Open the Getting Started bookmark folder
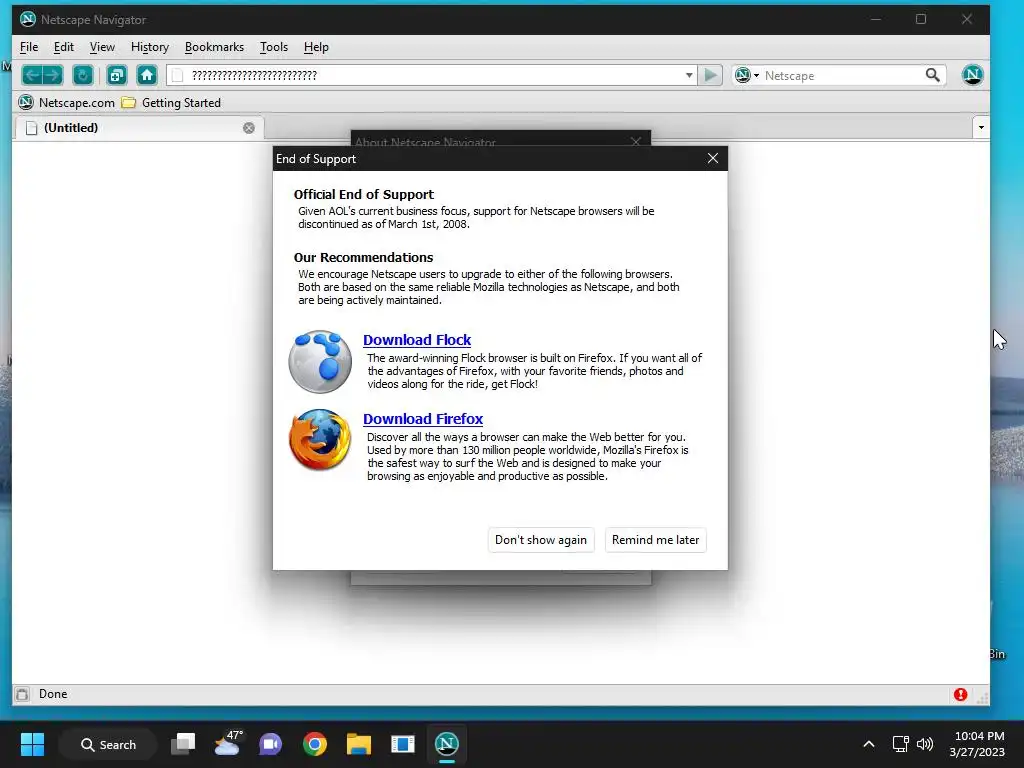This screenshot has height=768, width=1024. [172, 103]
